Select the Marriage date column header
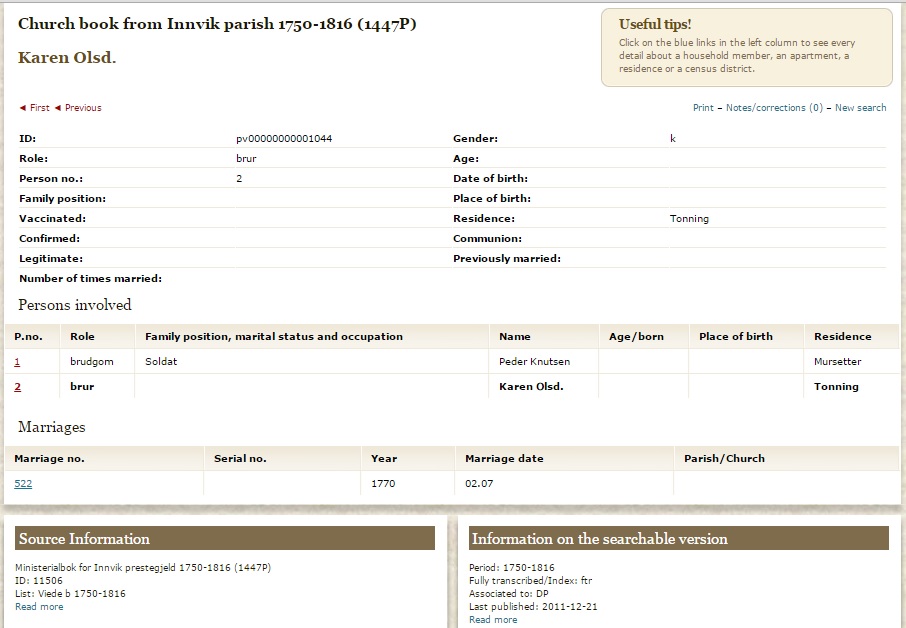The height and width of the screenshot is (628, 906). (x=504, y=458)
